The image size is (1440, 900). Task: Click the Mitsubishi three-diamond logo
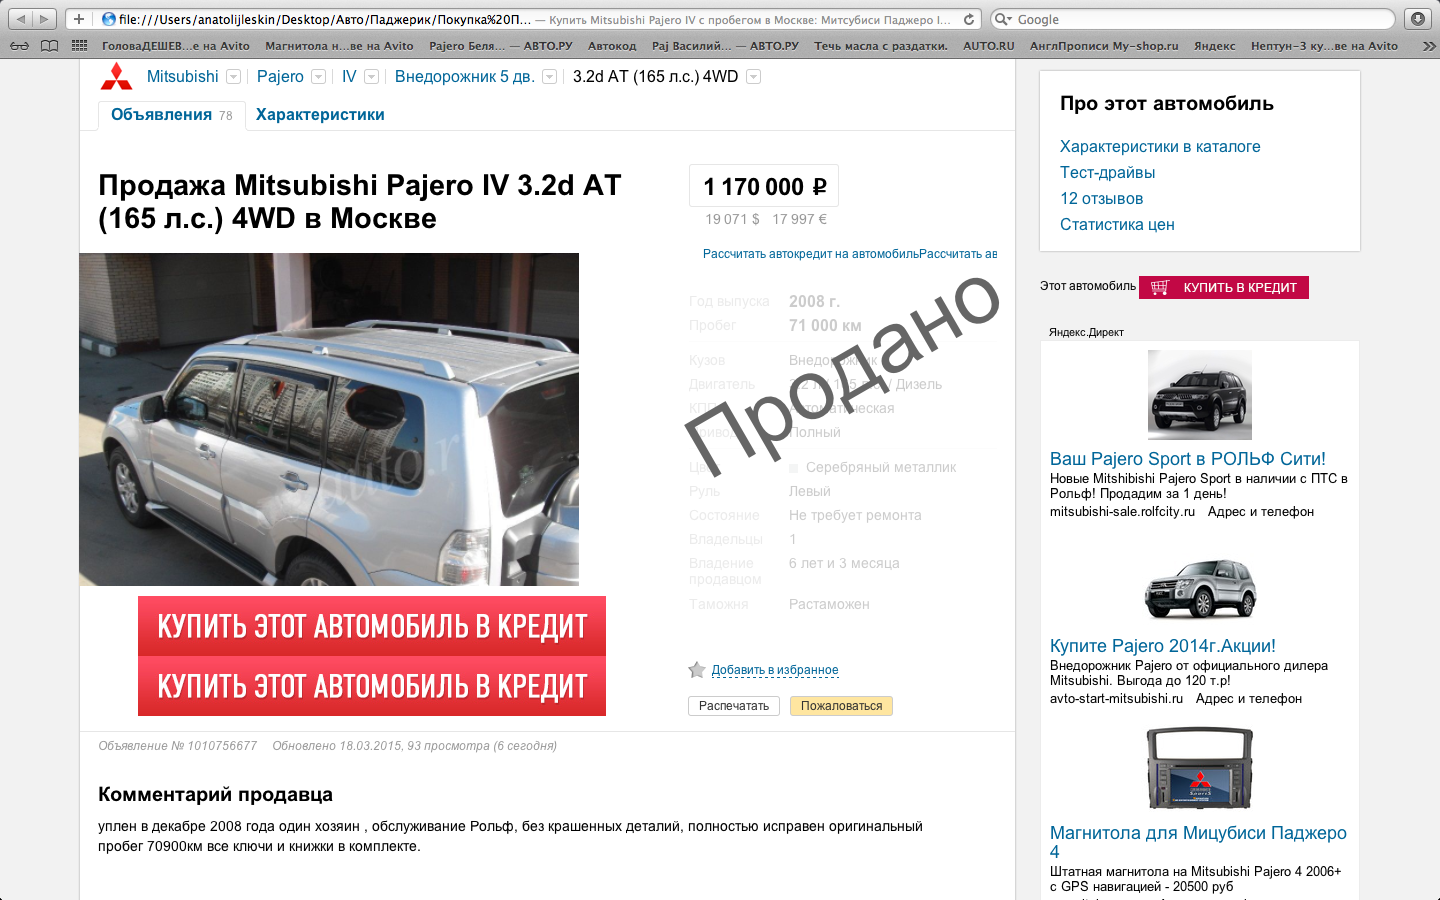click(x=116, y=77)
